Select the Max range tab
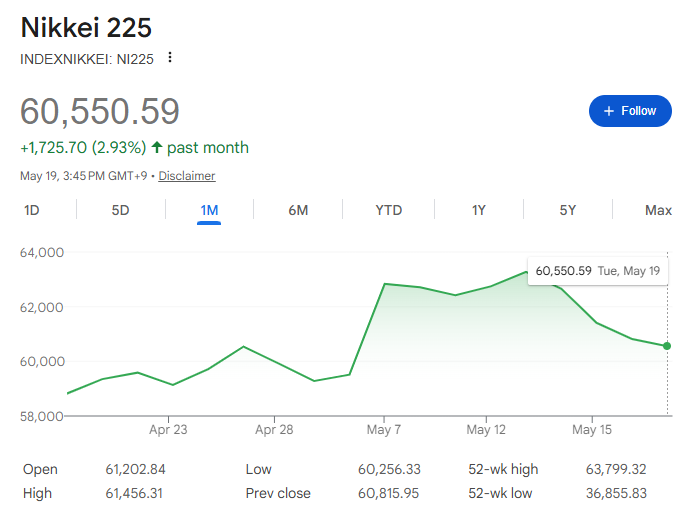The height and width of the screenshot is (521, 686). tap(658, 210)
